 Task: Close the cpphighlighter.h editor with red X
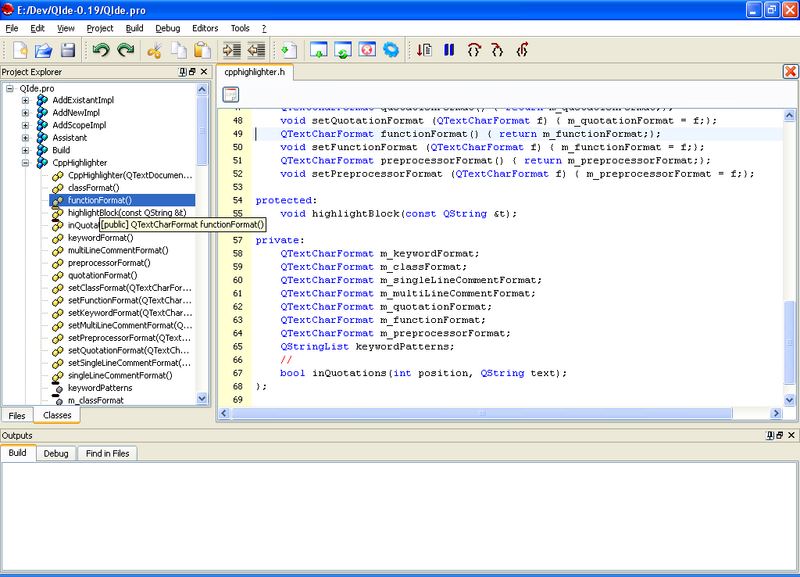[790, 72]
